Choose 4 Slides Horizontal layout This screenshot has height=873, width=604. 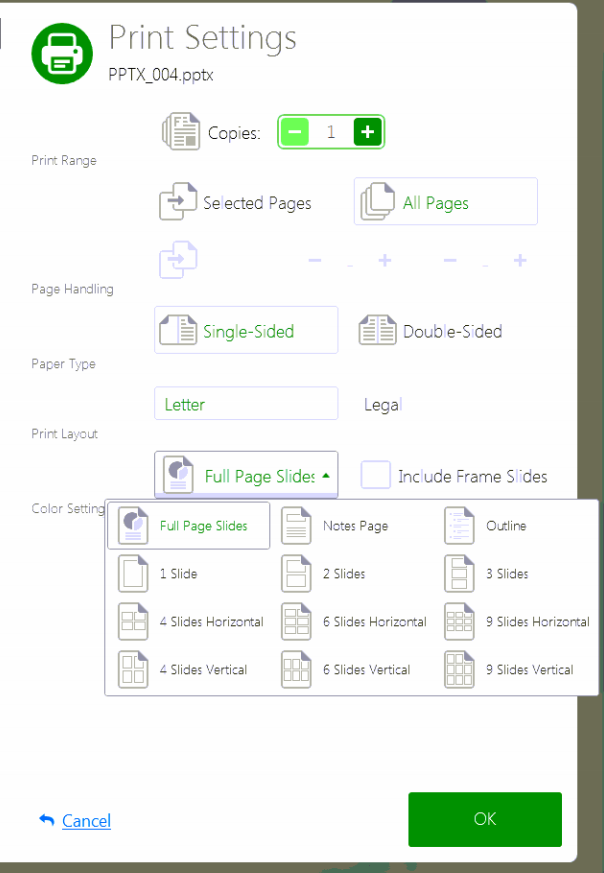point(189,621)
